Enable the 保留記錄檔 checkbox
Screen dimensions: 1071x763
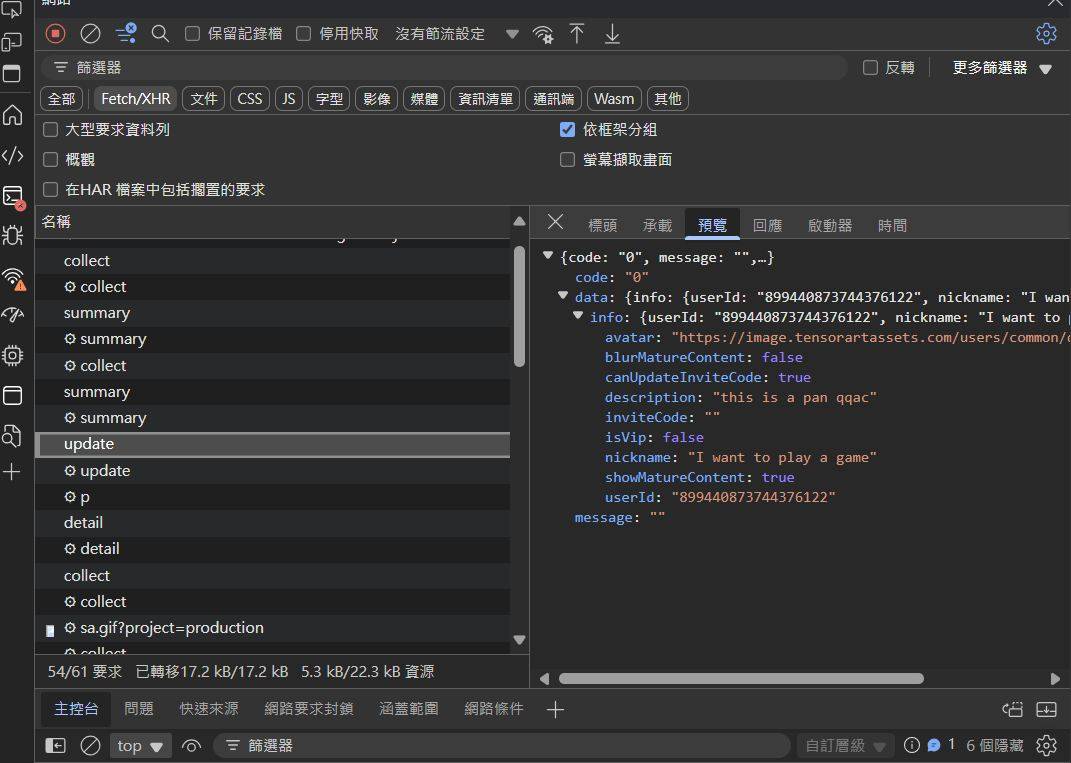click(x=193, y=34)
